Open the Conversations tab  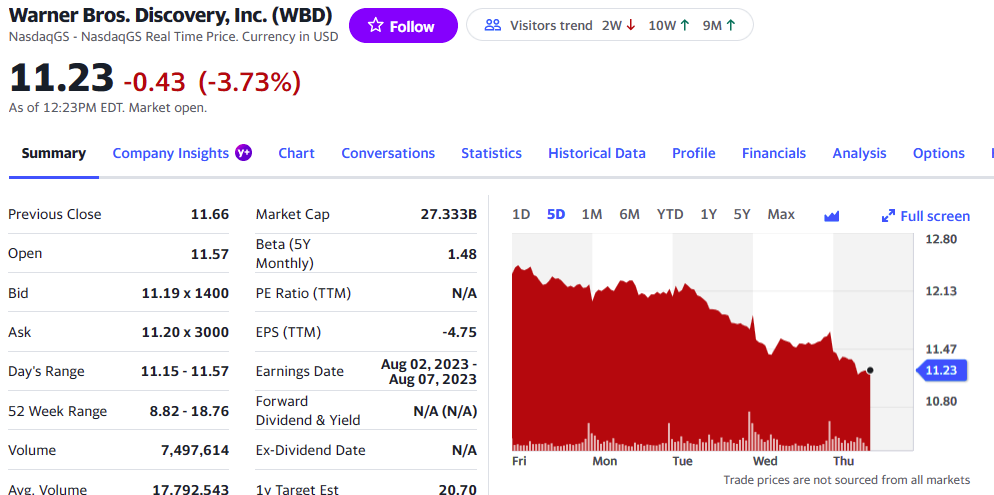coord(388,153)
